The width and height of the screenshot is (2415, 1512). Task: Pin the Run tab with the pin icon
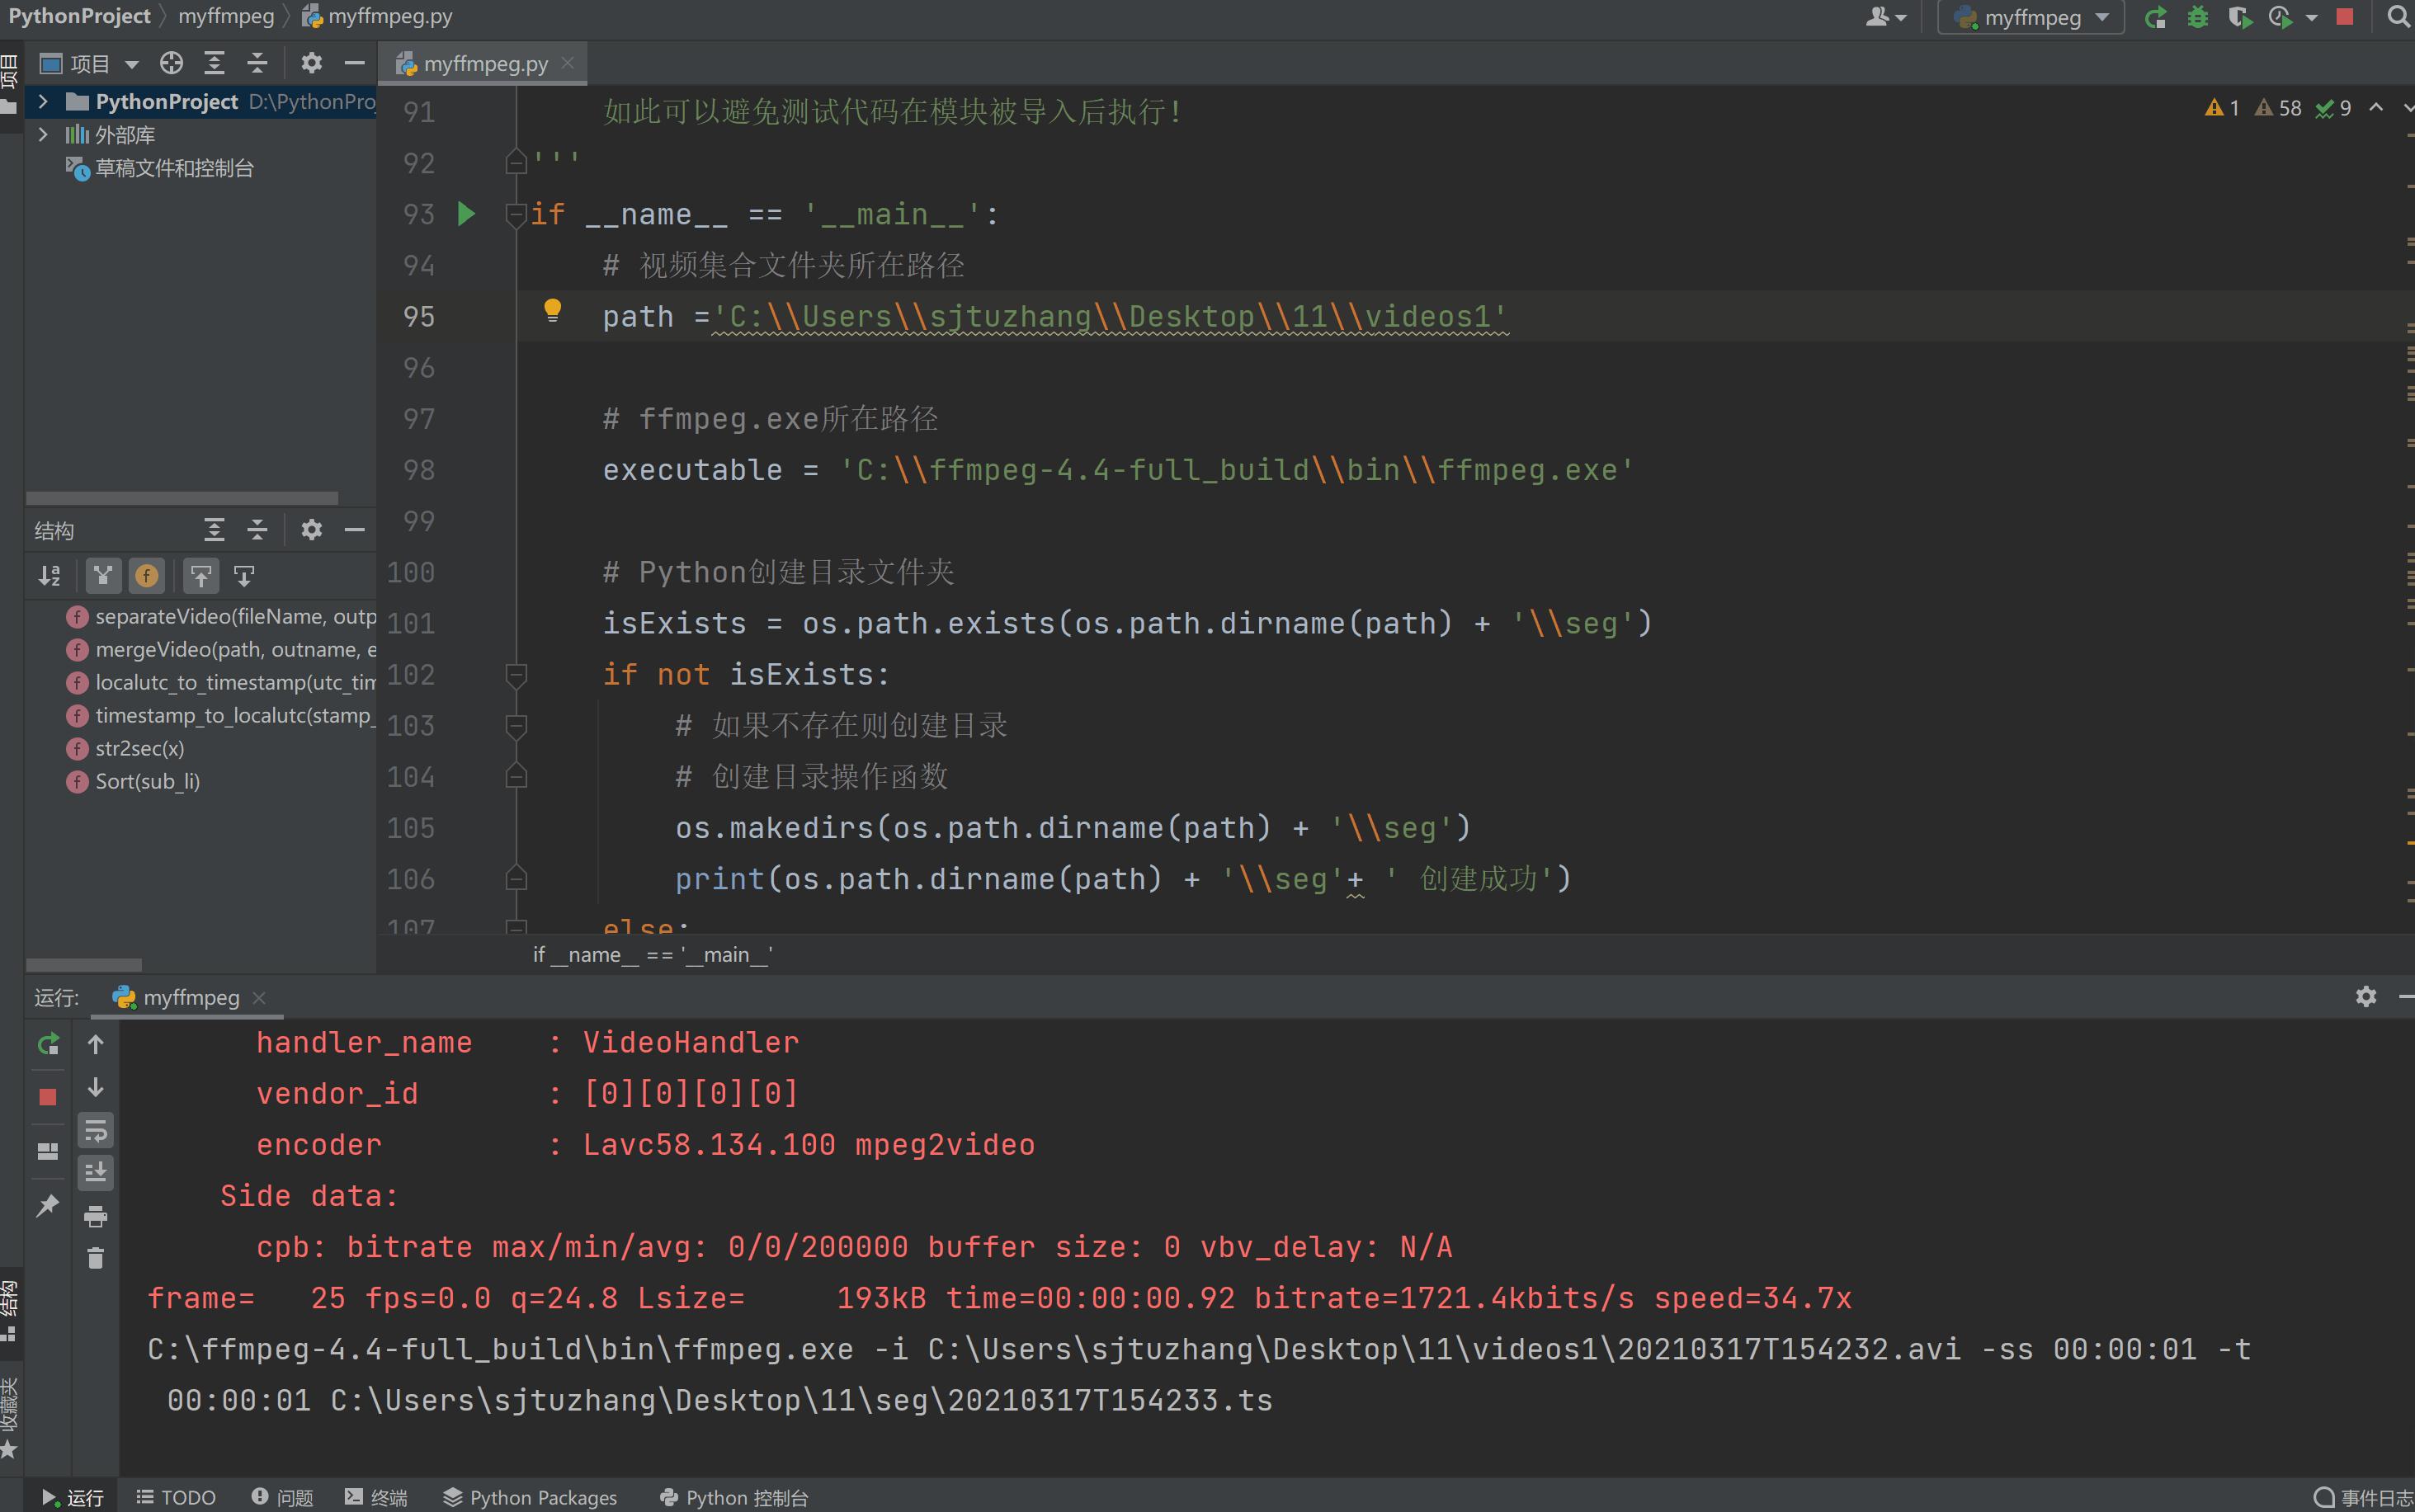coord(47,1205)
